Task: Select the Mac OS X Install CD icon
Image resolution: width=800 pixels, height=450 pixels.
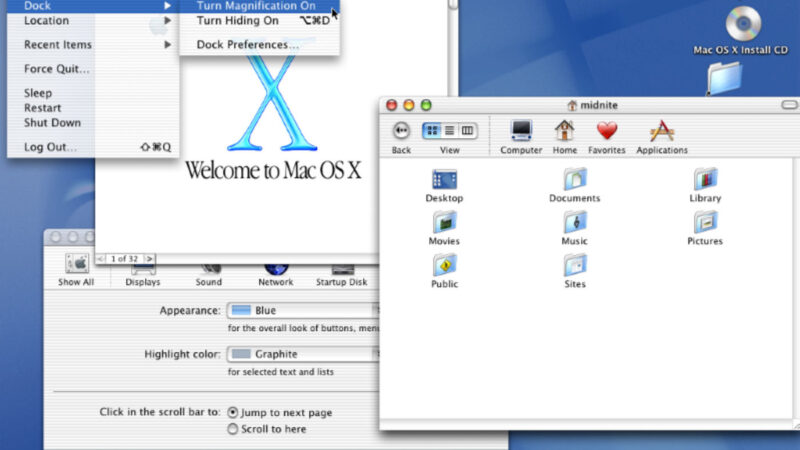Action: click(x=743, y=23)
